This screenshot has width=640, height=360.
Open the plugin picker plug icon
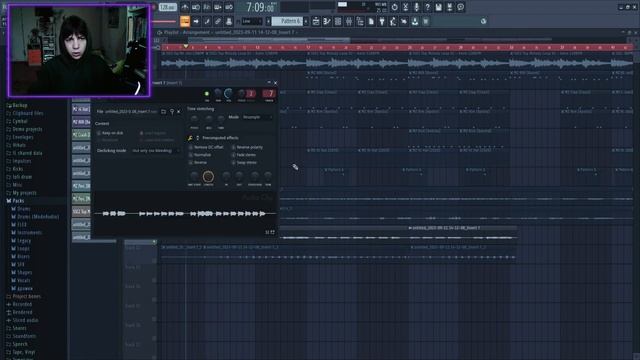(382, 21)
